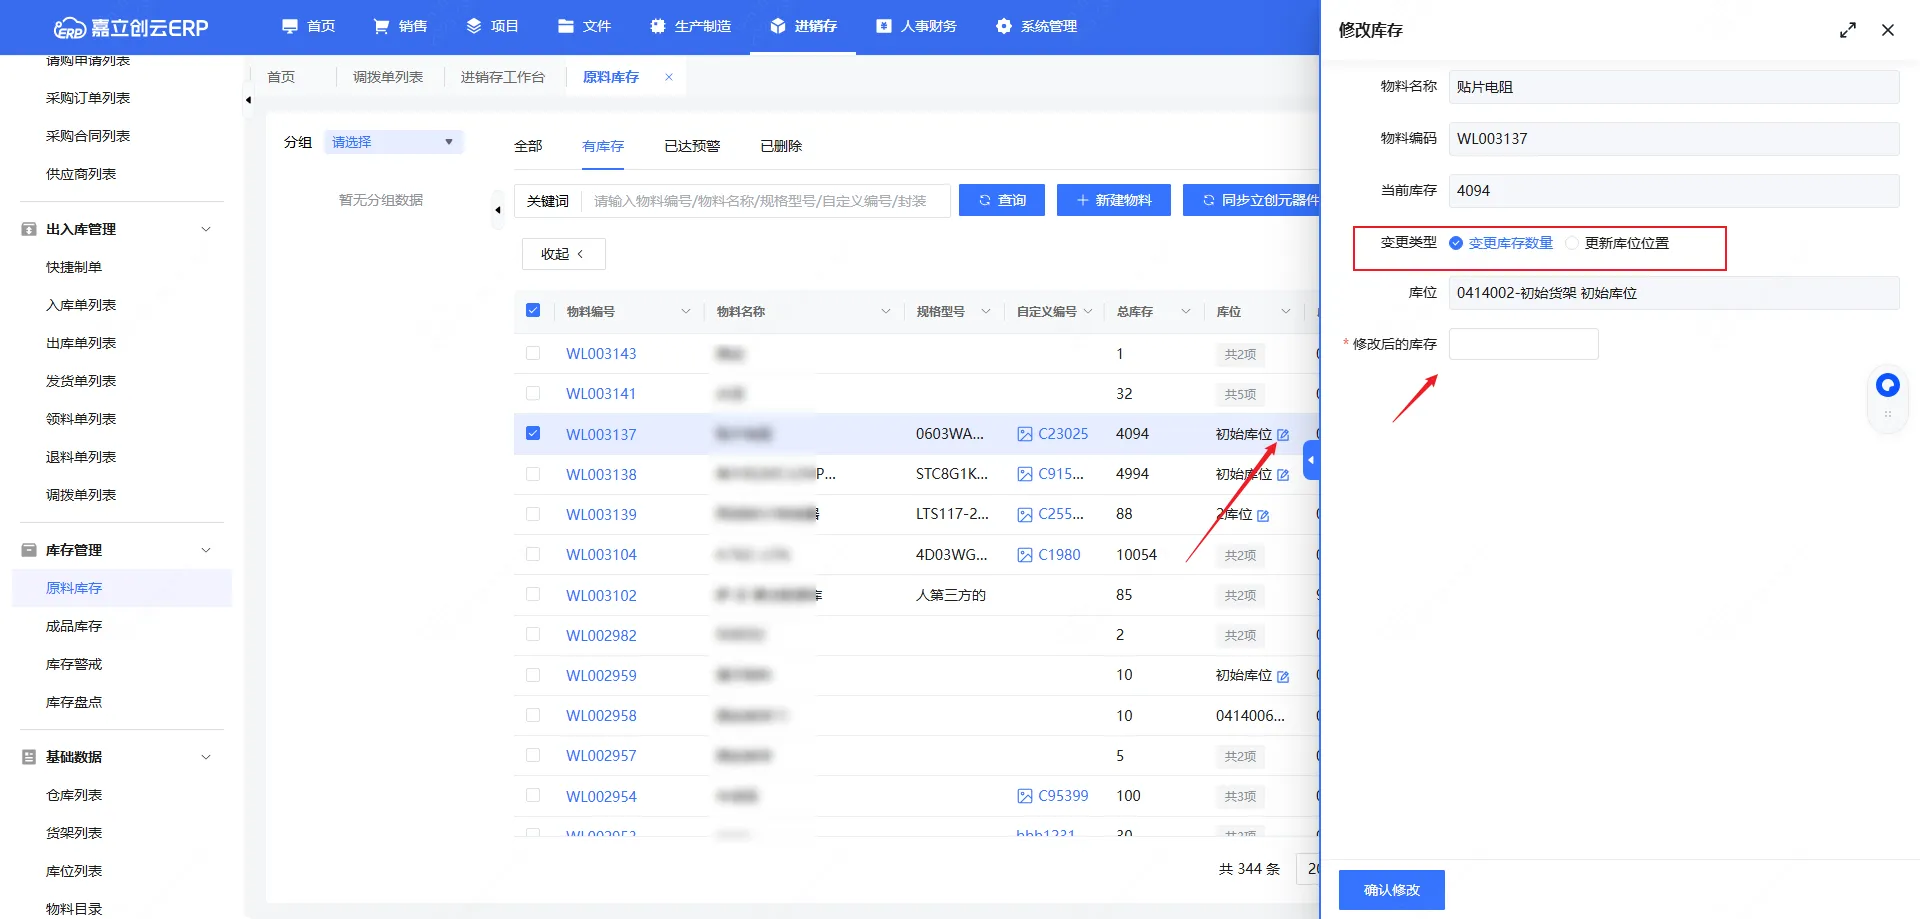
Task: Click edit icon beside WL003138 location
Action: coord(1283,475)
